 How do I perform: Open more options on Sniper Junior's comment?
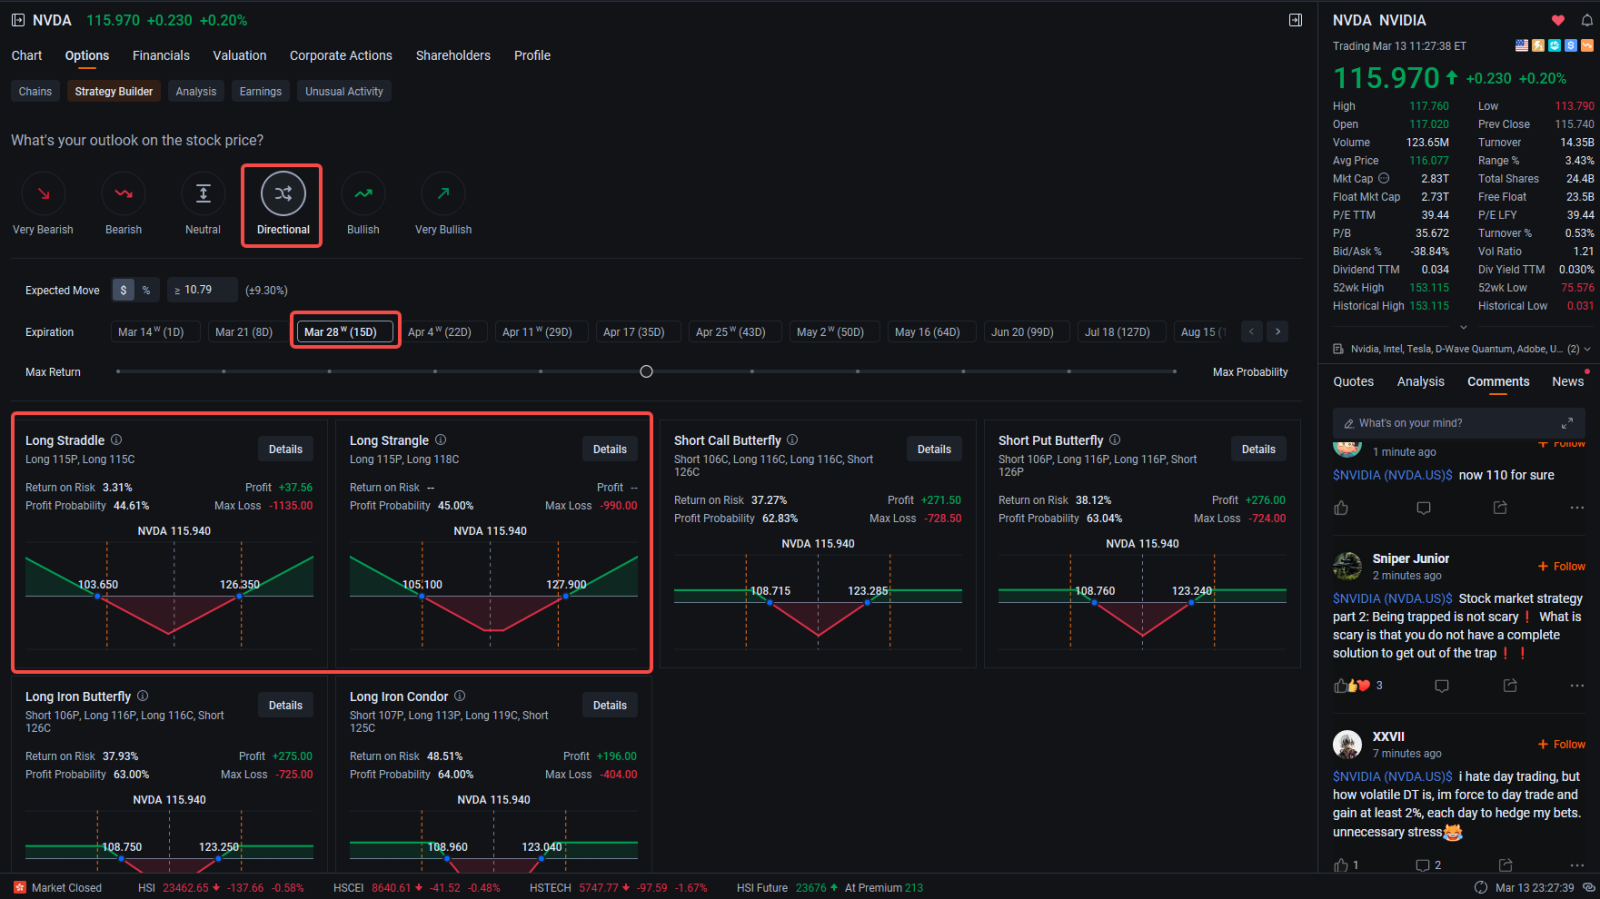[1577, 686]
